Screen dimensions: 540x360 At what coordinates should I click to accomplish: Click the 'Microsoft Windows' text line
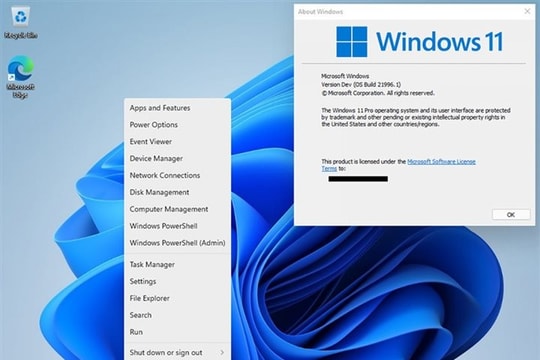[345, 76]
